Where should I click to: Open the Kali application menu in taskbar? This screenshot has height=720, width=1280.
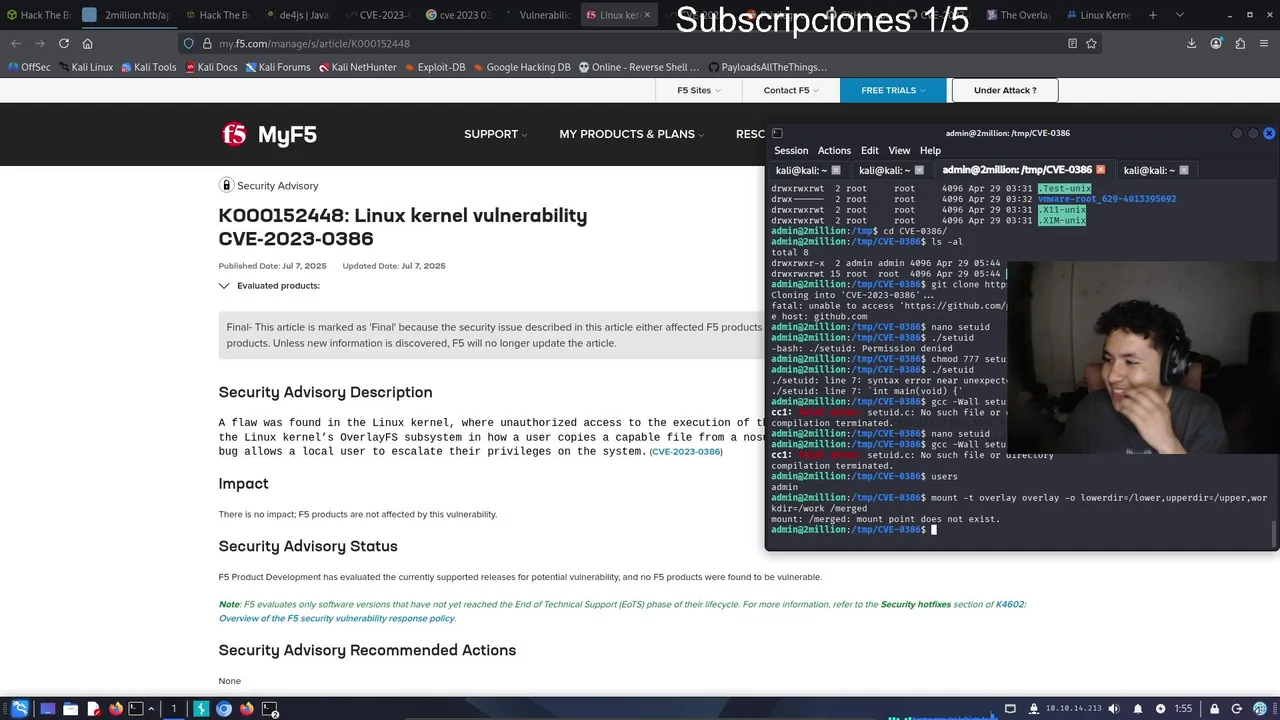pos(19,709)
